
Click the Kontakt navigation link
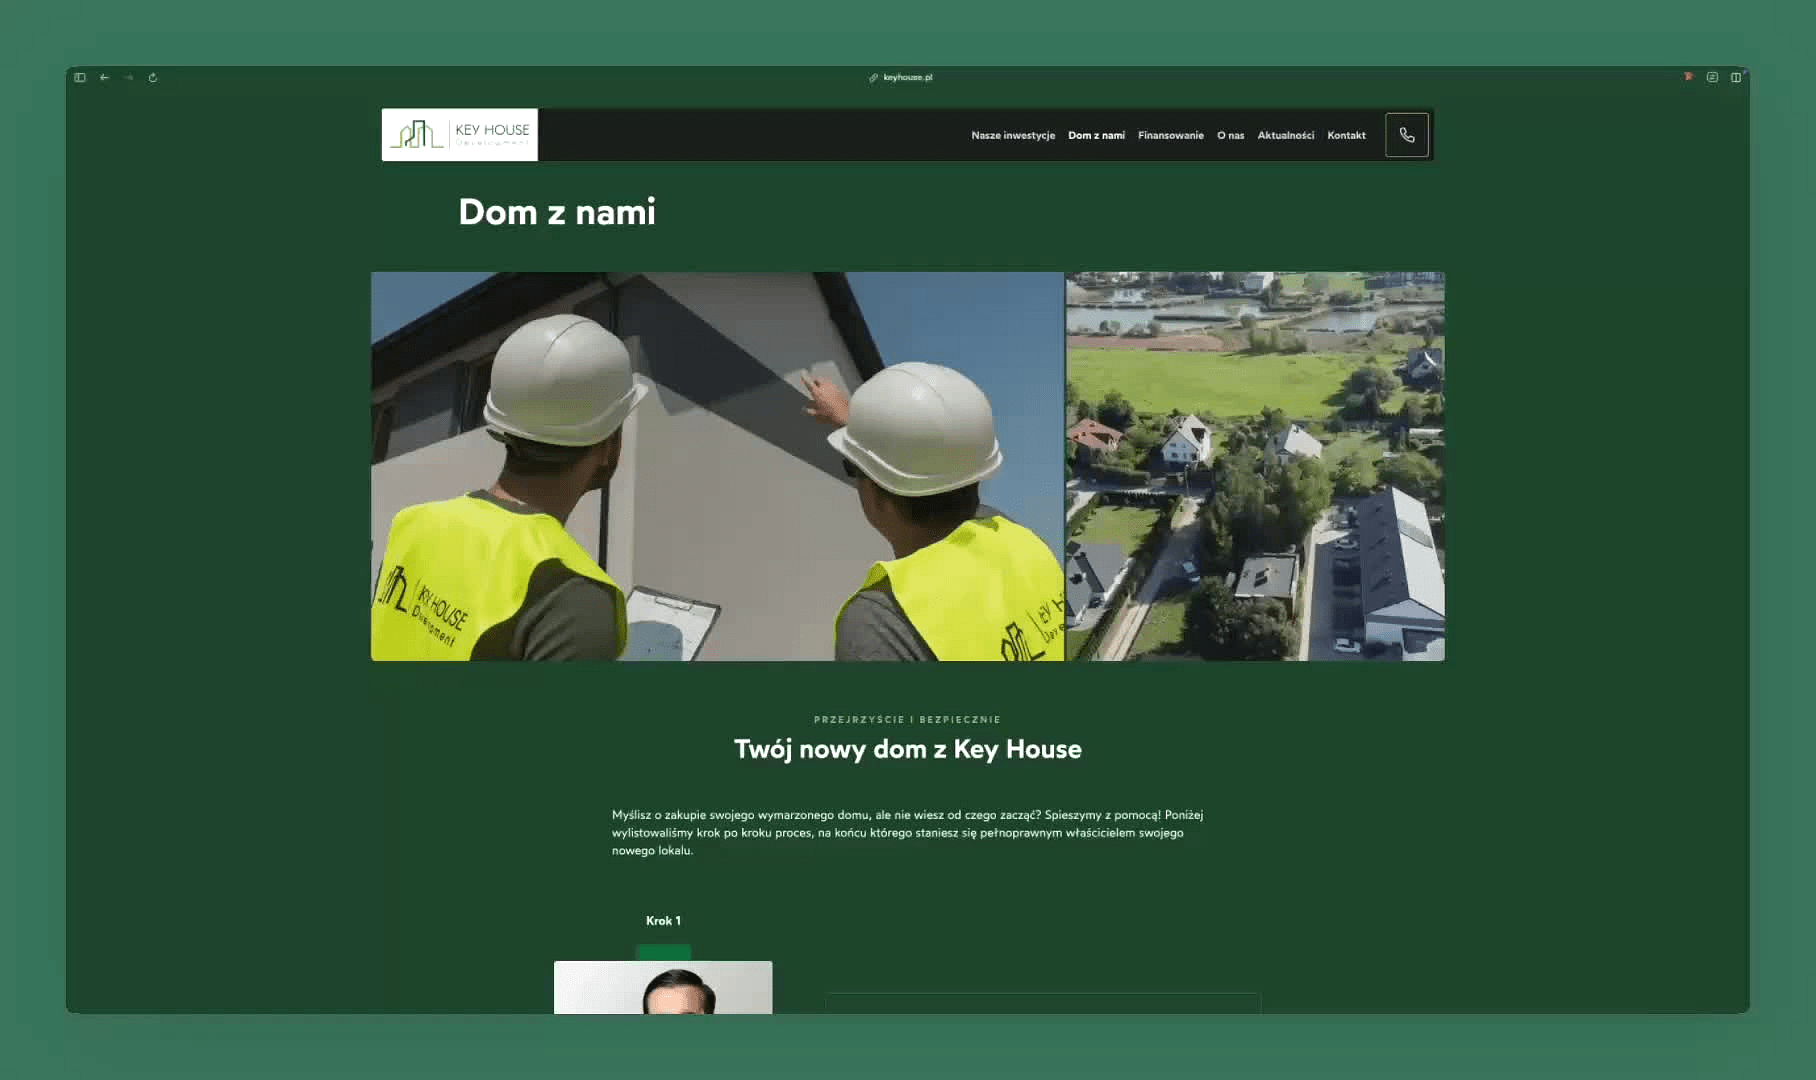(x=1346, y=135)
